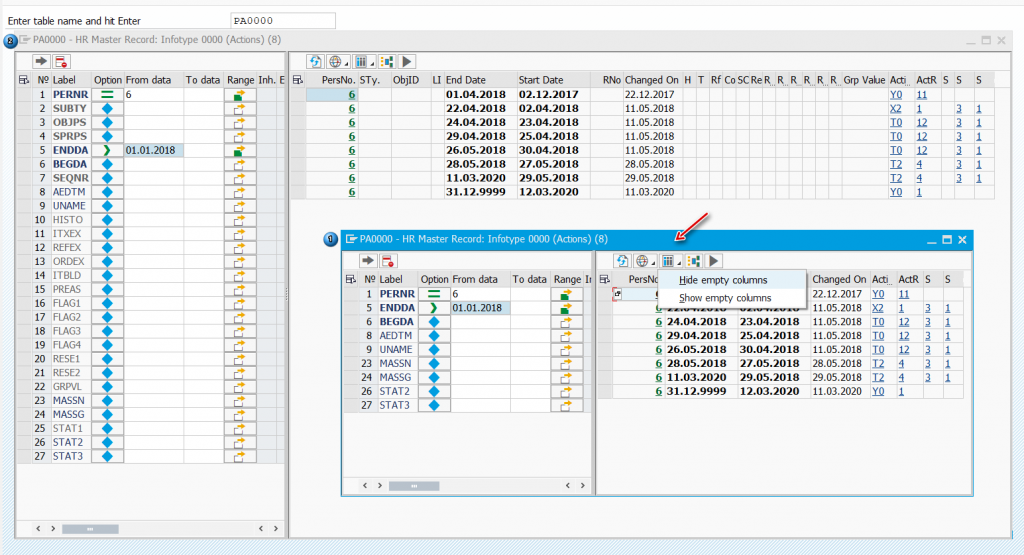Click the columns icon in the back window's result toolbar
Image resolution: width=1024 pixels, height=555 pixels.
click(x=360, y=61)
